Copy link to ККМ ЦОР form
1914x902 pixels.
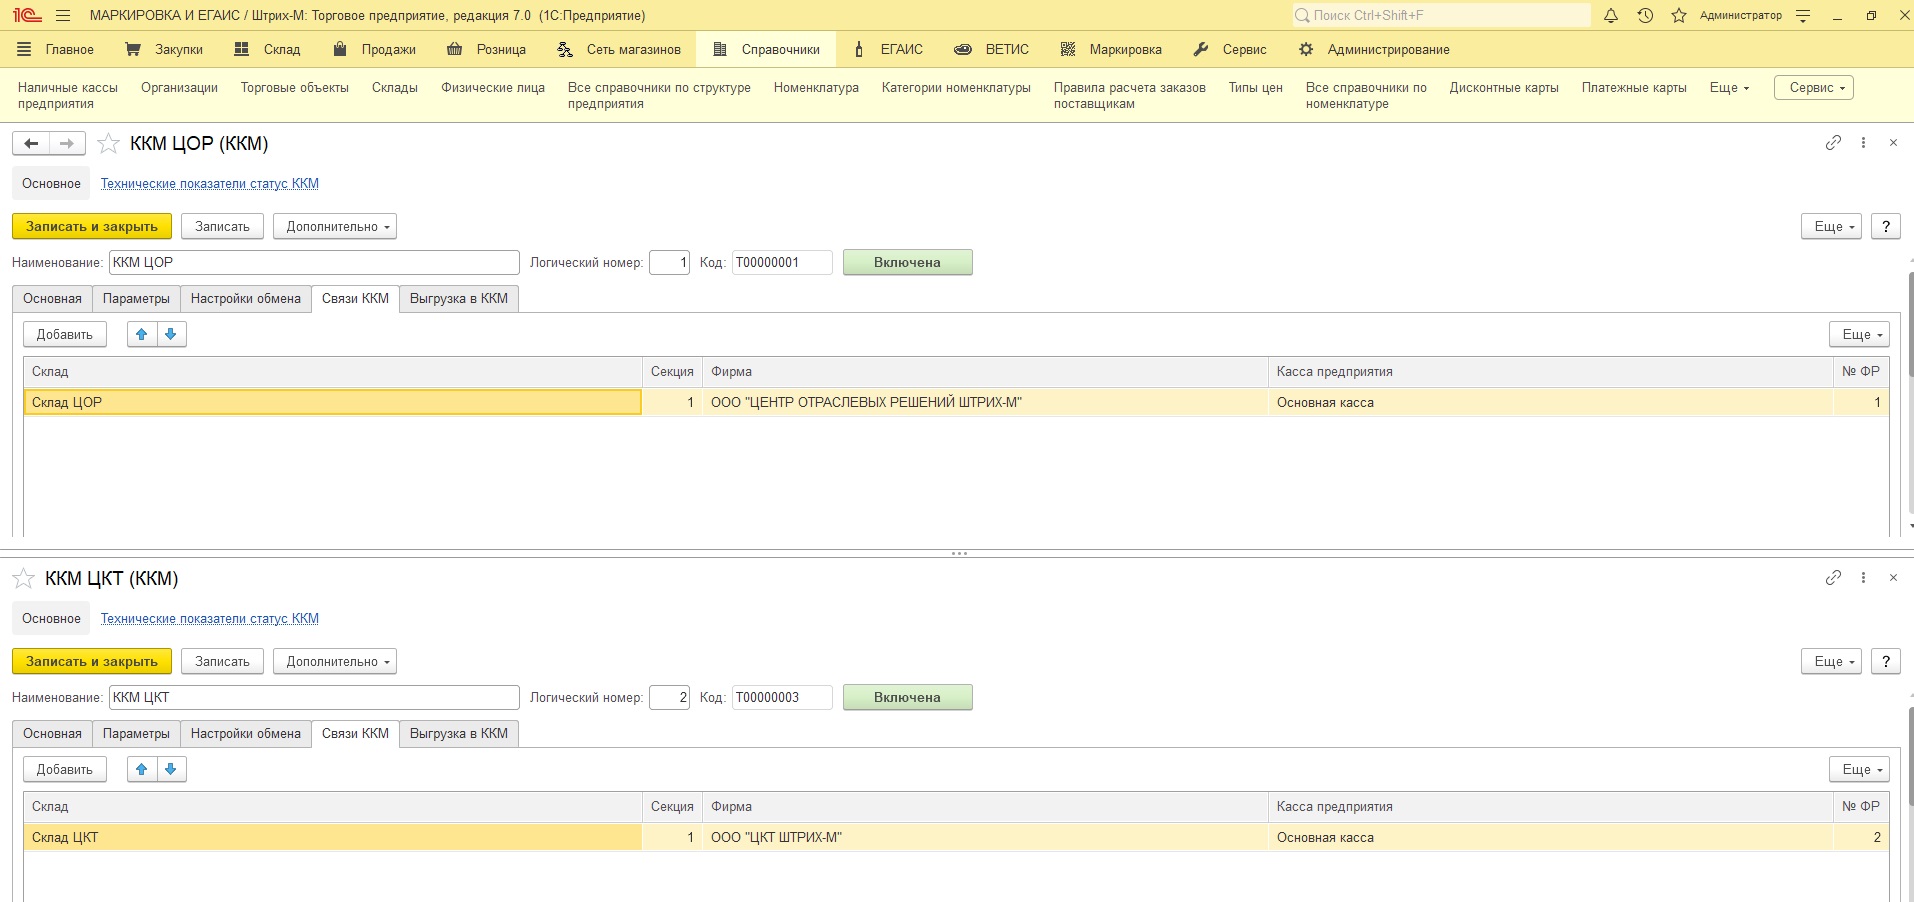[1833, 143]
